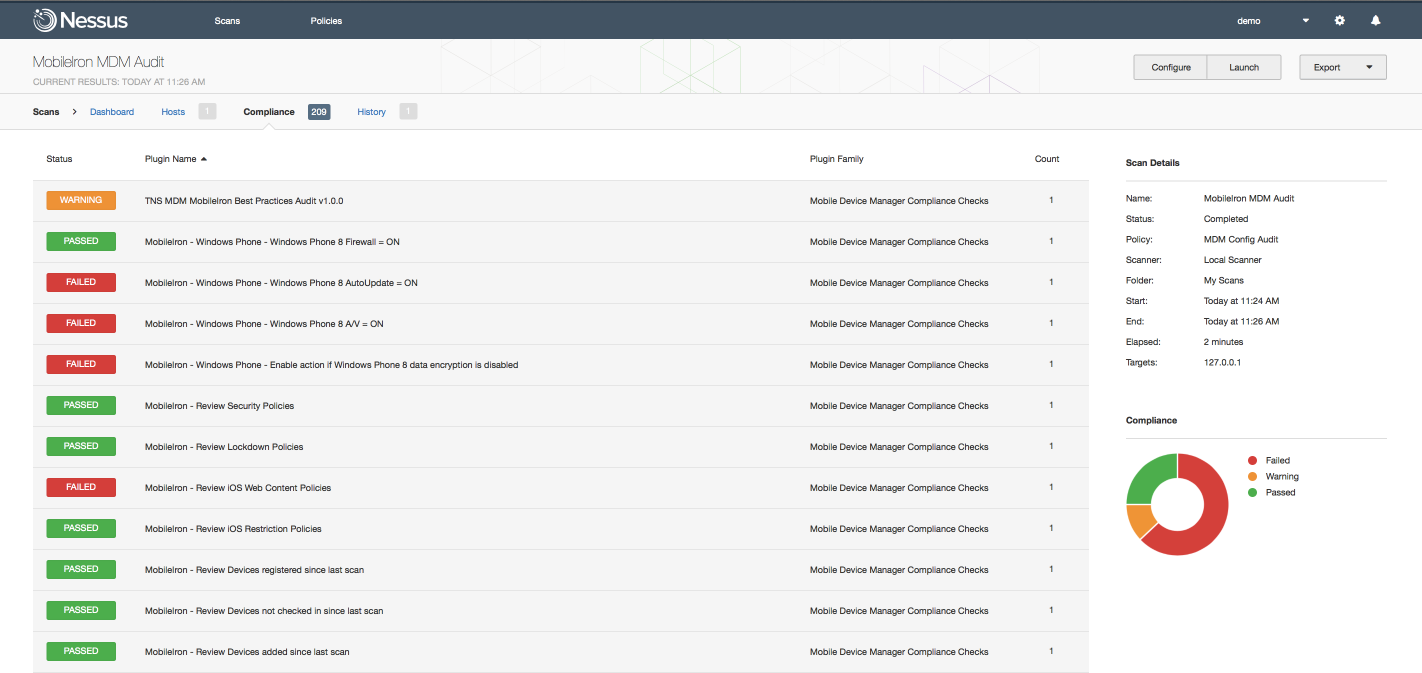
Task: Open the Policies menu
Action: pyautogui.click(x=326, y=21)
